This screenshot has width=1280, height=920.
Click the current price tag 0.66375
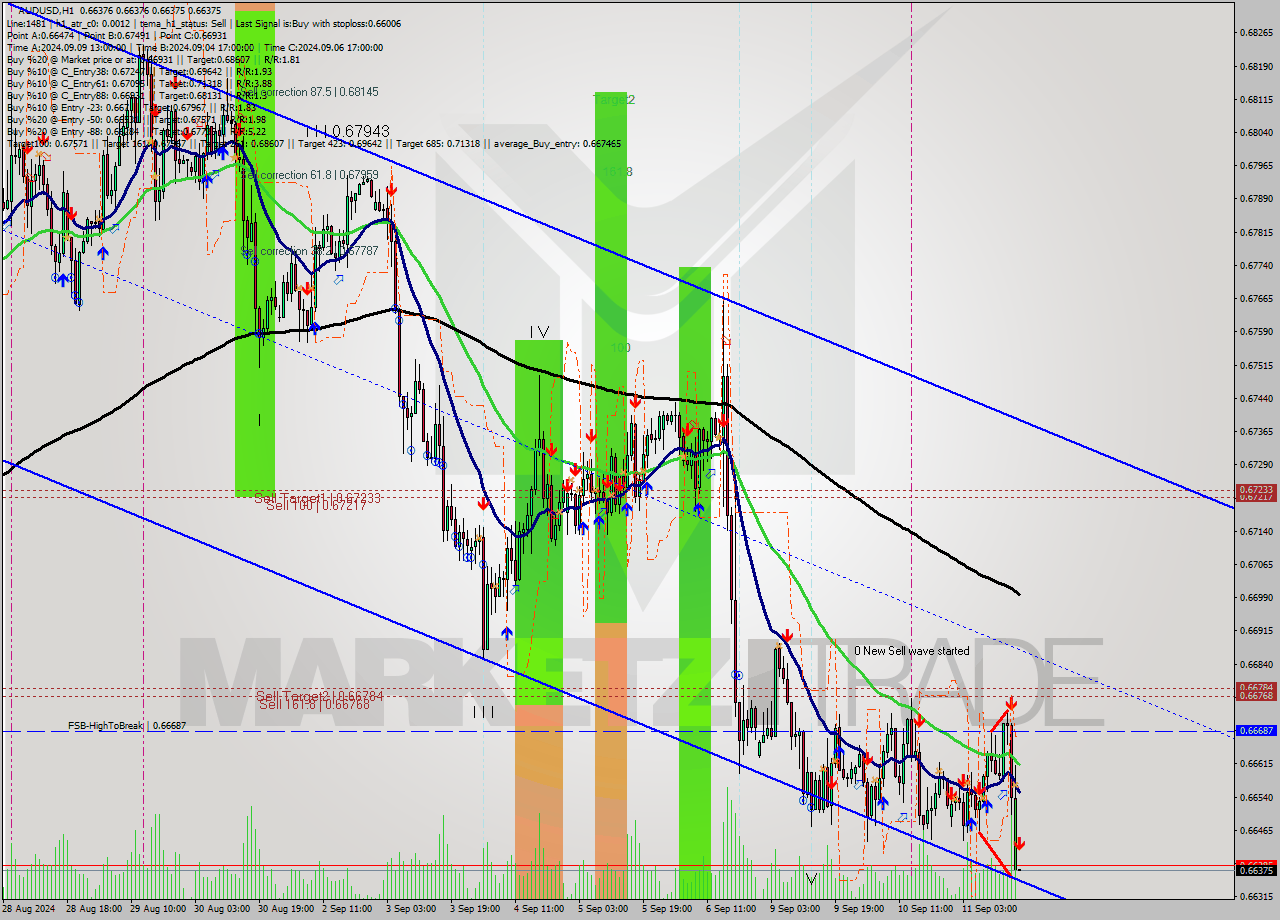[x=1257, y=871]
